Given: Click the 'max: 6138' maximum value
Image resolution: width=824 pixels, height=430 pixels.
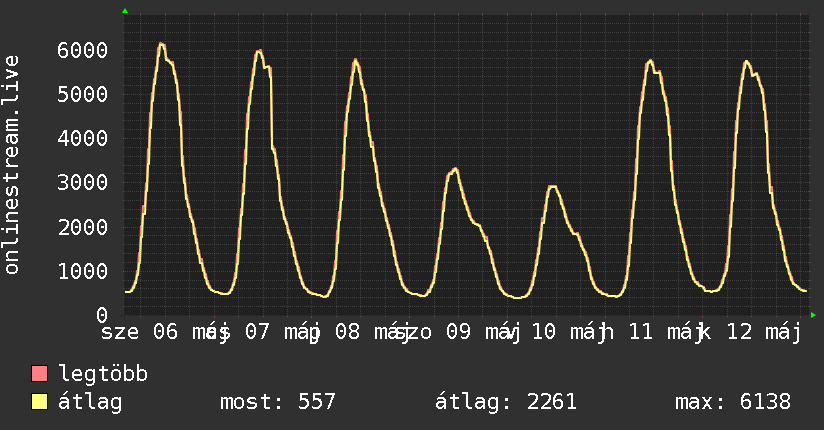Looking at the screenshot, I should (x=733, y=402).
